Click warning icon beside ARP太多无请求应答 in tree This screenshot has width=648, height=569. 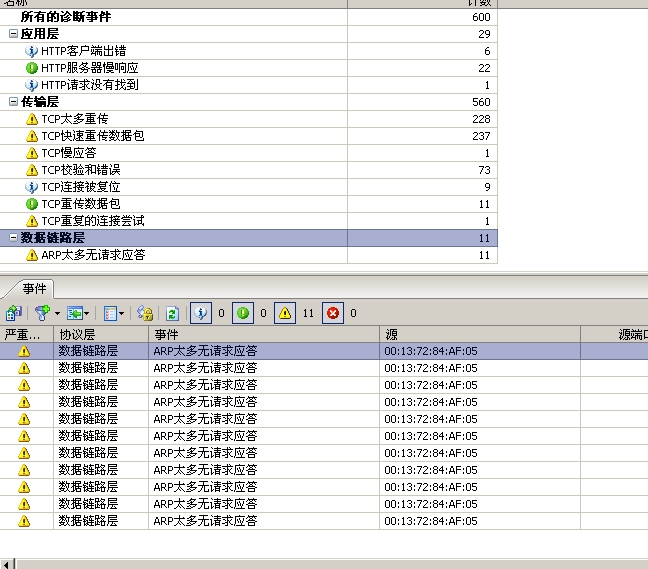(31, 255)
